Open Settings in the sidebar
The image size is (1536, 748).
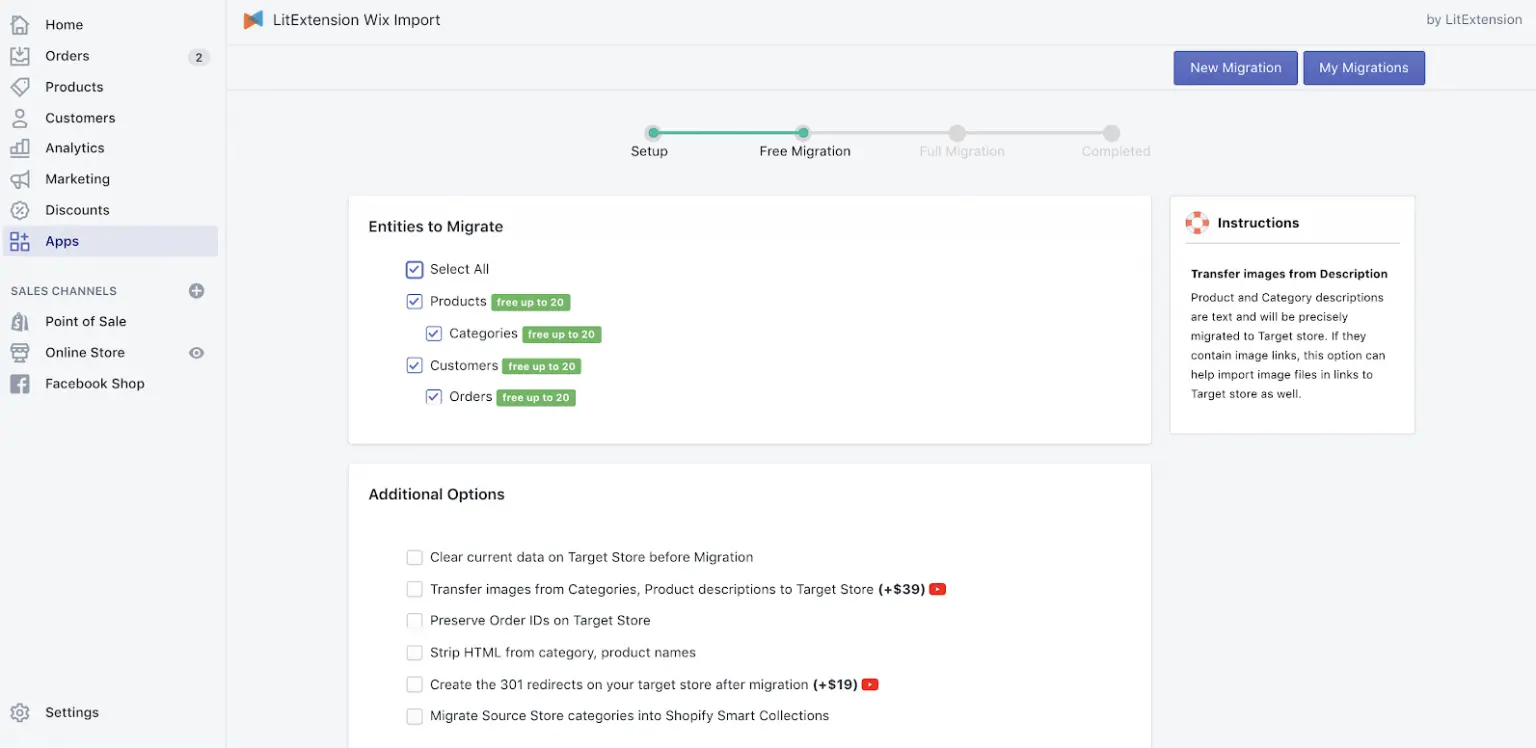pyautogui.click(x=72, y=713)
